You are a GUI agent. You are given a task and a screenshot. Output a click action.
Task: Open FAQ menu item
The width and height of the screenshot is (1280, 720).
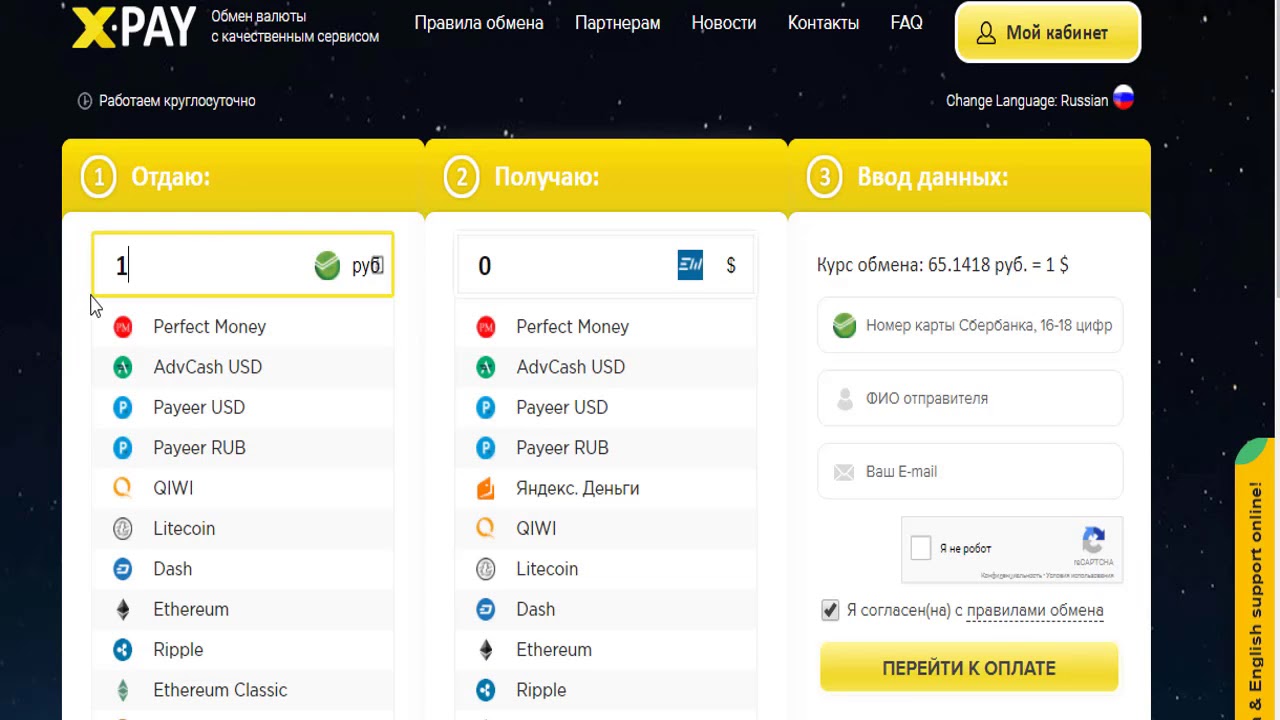point(906,22)
